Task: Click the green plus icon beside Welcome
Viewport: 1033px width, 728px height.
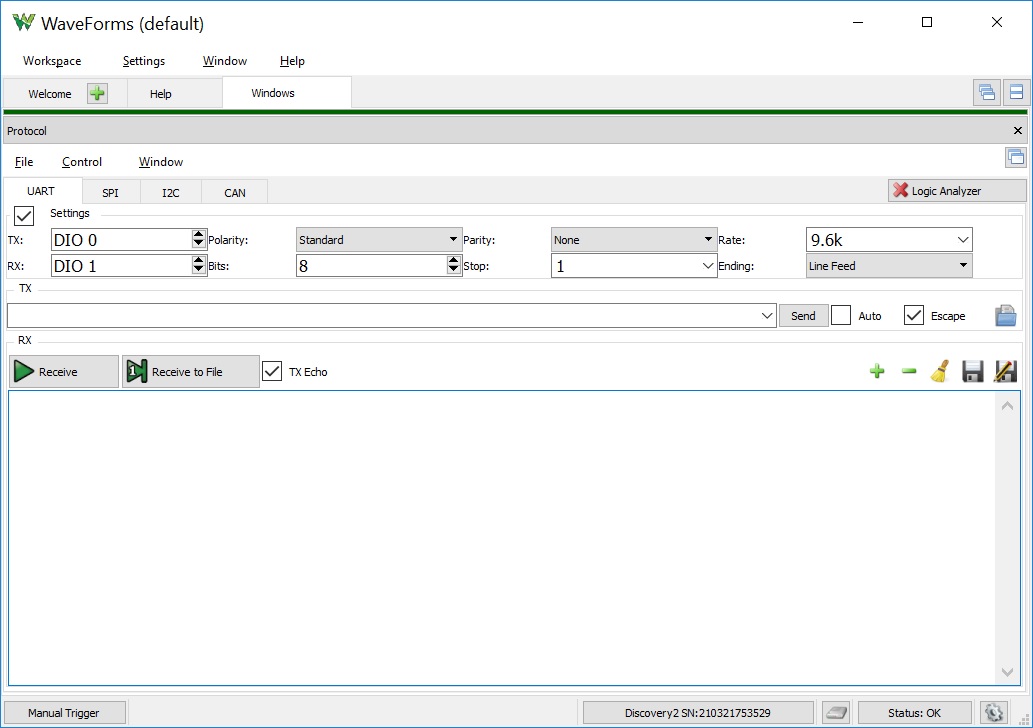Action: click(98, 94)
